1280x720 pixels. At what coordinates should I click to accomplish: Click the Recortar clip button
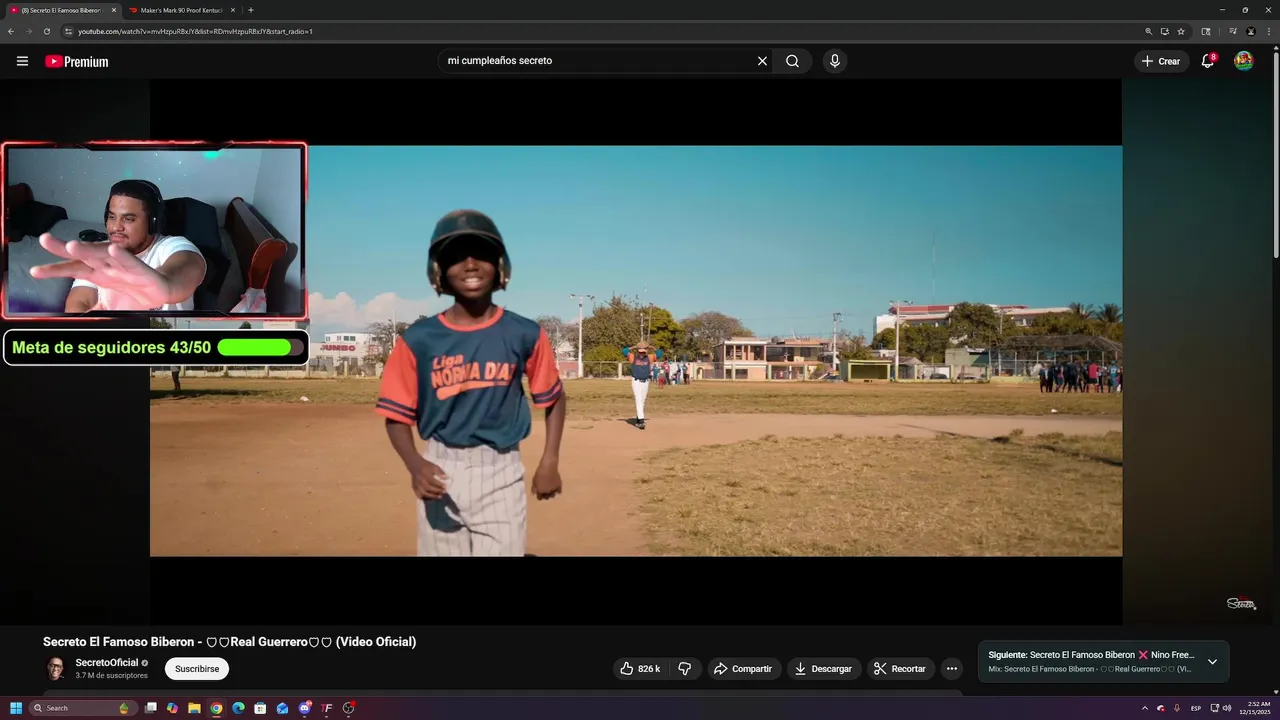pos(901,668)
